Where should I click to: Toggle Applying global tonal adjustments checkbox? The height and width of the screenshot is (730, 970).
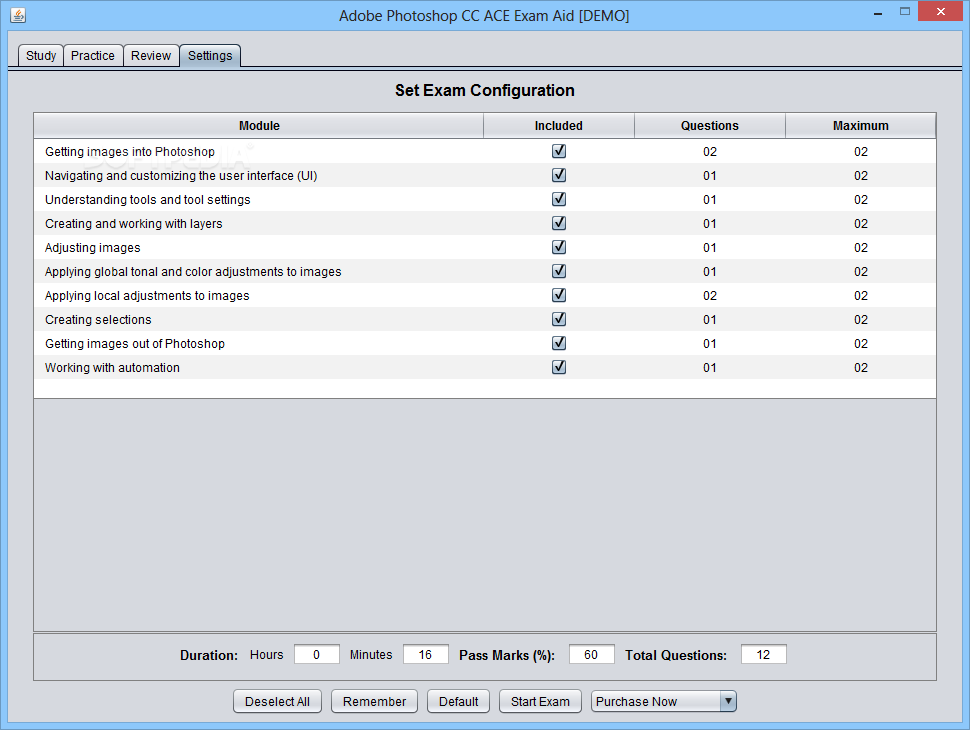tap(559, 271)
